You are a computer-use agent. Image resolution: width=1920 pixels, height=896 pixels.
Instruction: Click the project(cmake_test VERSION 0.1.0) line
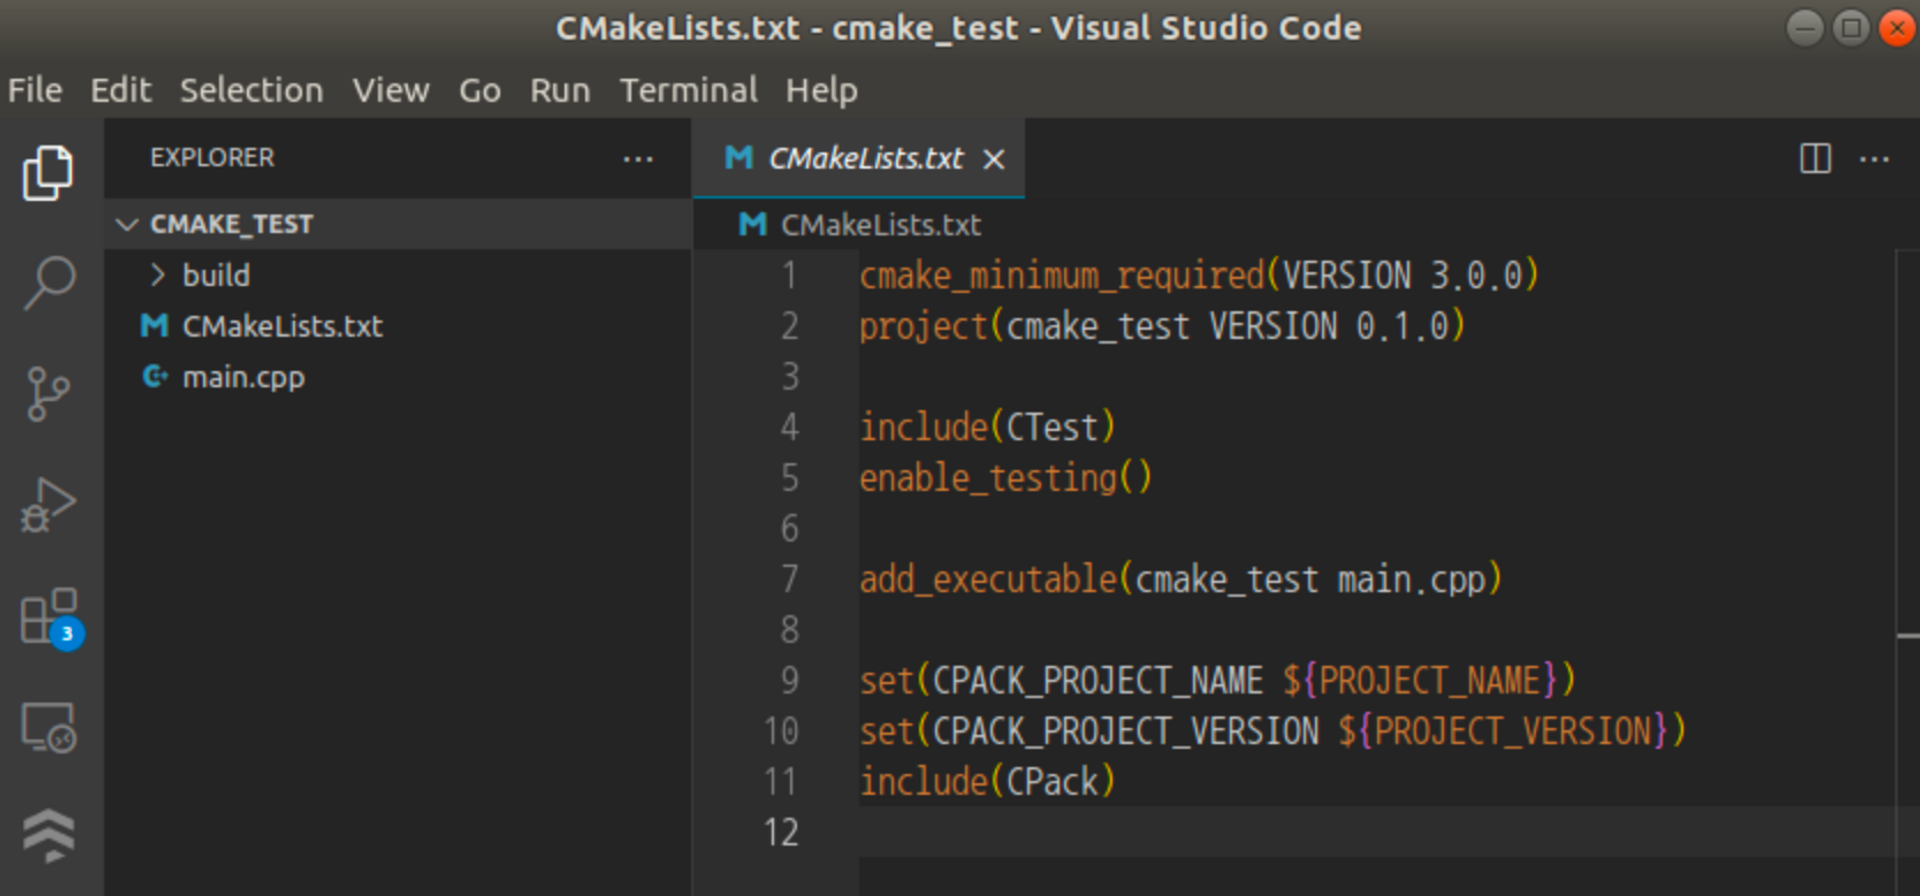coord(1162,326)
